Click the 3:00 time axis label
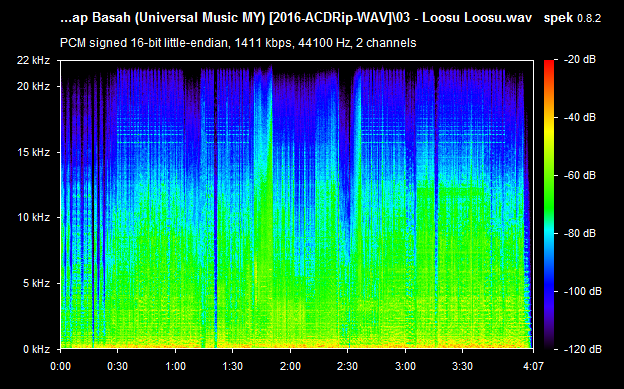 [405, 366]
